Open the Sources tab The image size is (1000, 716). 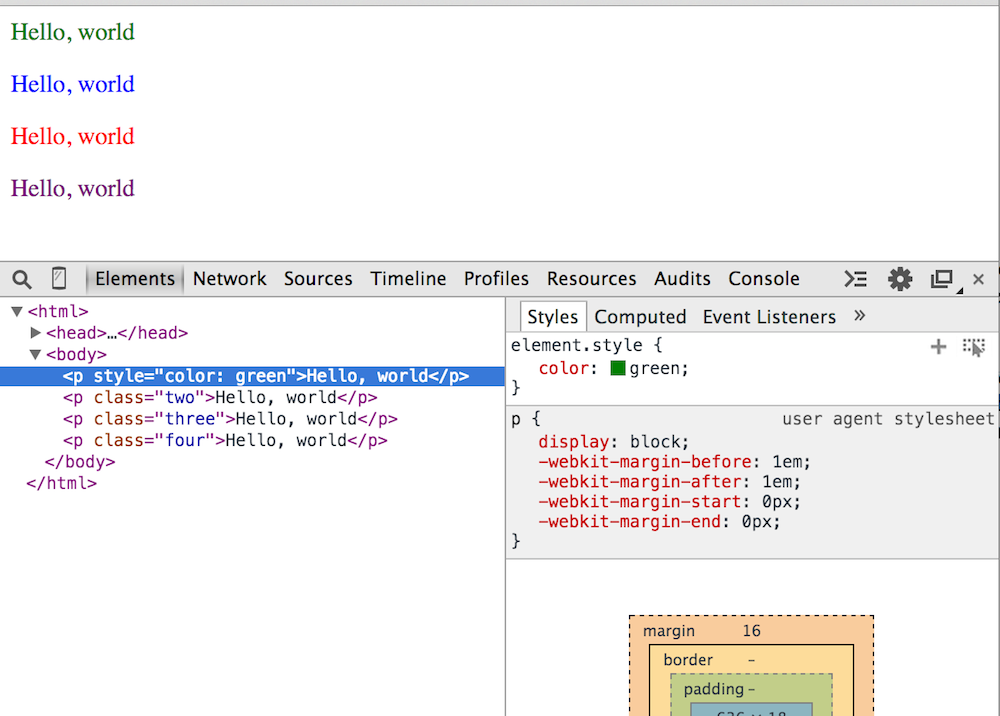318,279
